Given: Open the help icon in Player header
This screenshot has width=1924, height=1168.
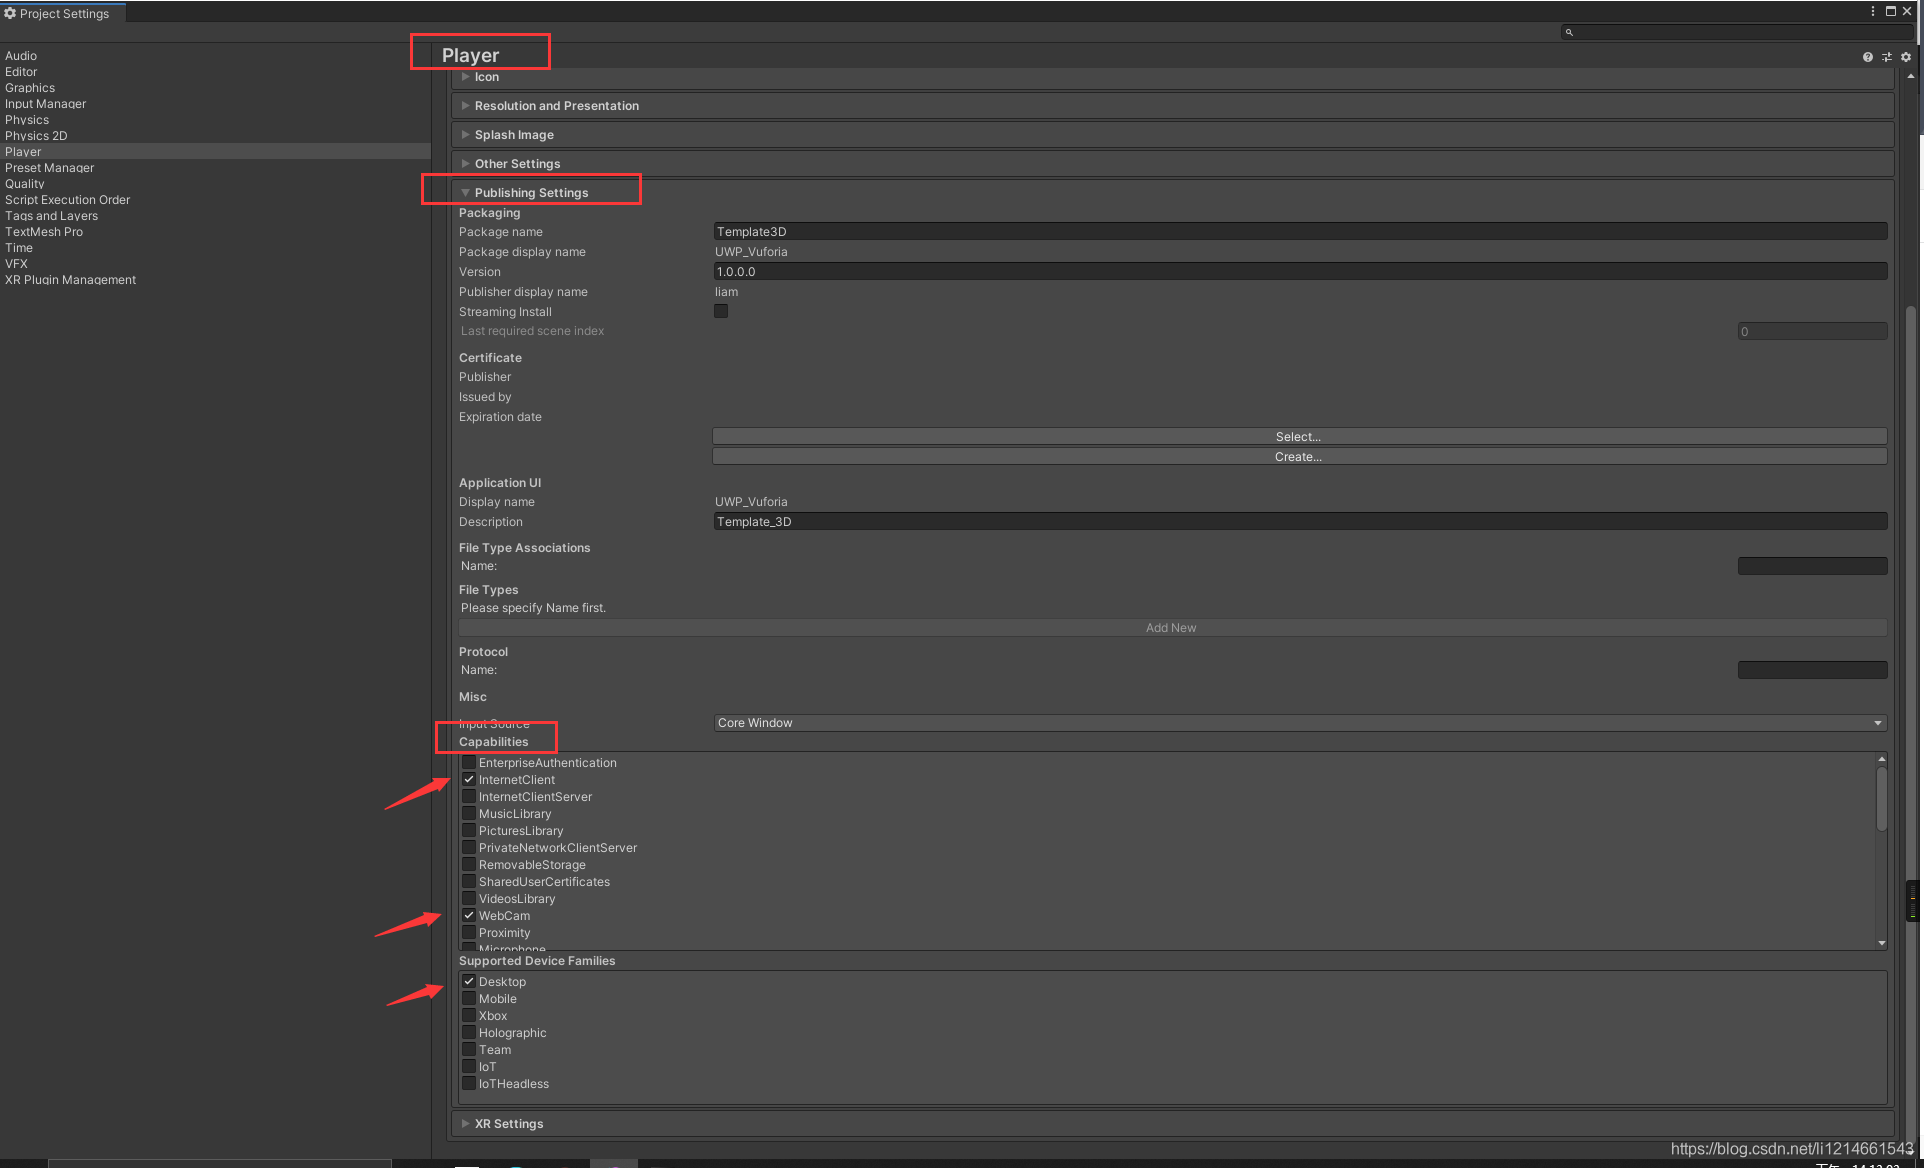Looking at the screenshot, I should coord(1867,57).
